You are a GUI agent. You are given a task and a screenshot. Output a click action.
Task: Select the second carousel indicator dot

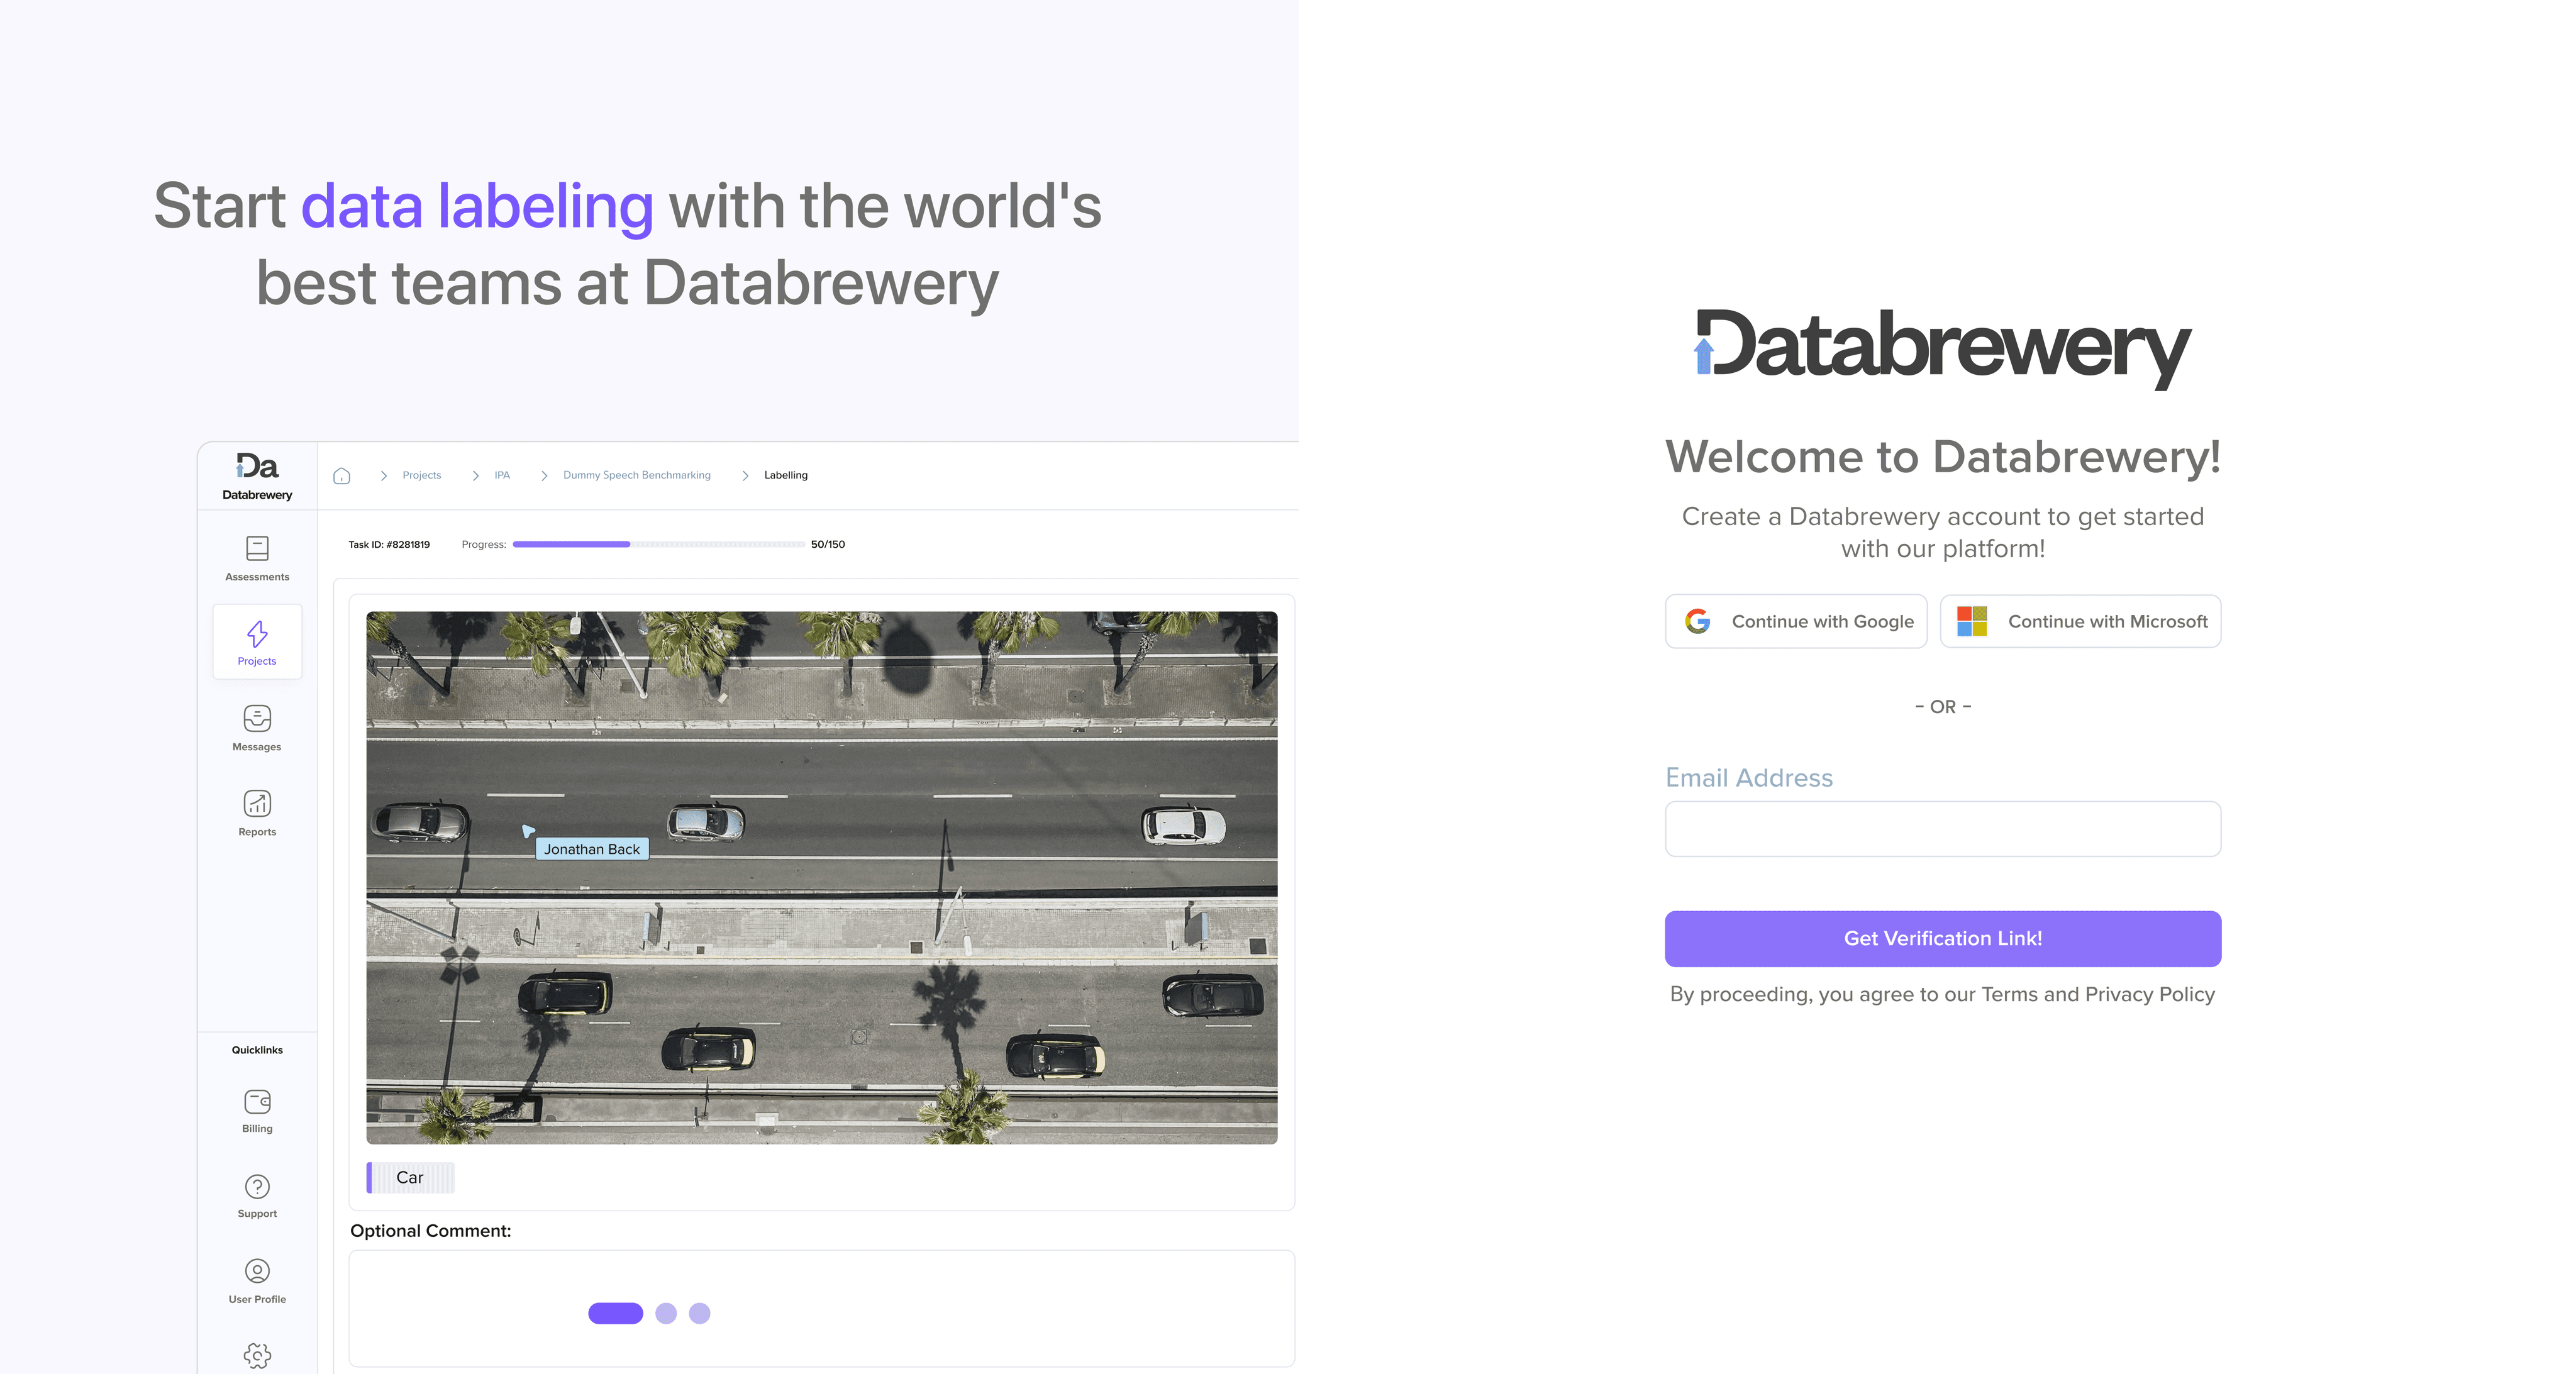[666, 1313]
